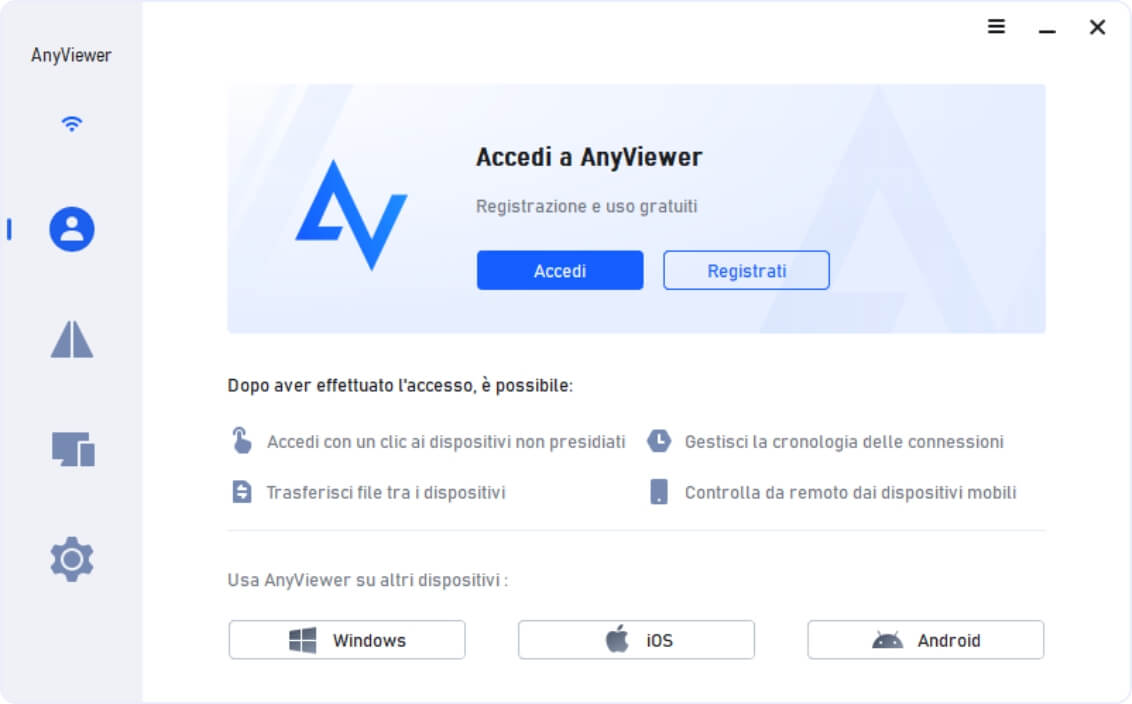Download AnyViewer for iOS

[636, 640]
